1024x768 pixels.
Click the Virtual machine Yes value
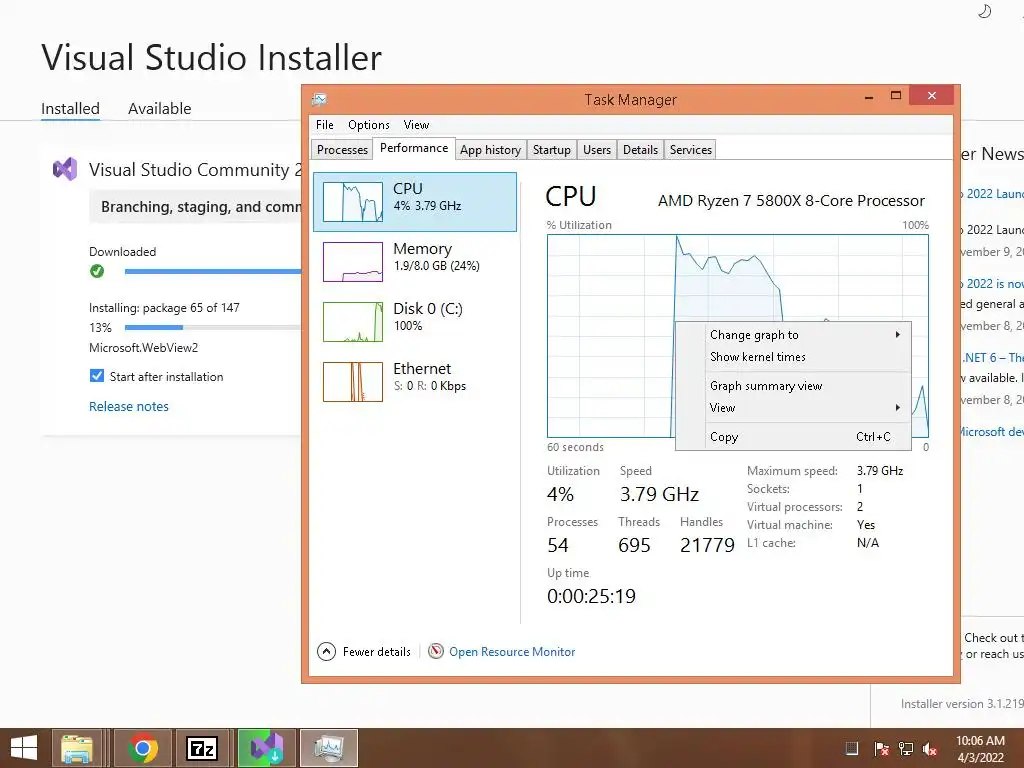(865, 524)
